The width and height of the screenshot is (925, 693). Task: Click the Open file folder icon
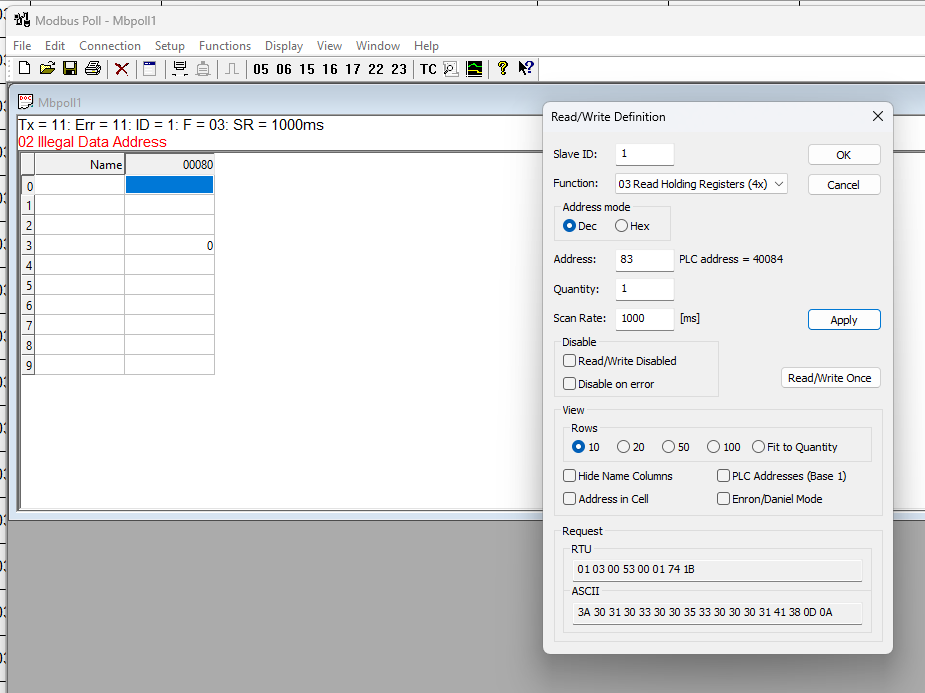tap(47, 69)
